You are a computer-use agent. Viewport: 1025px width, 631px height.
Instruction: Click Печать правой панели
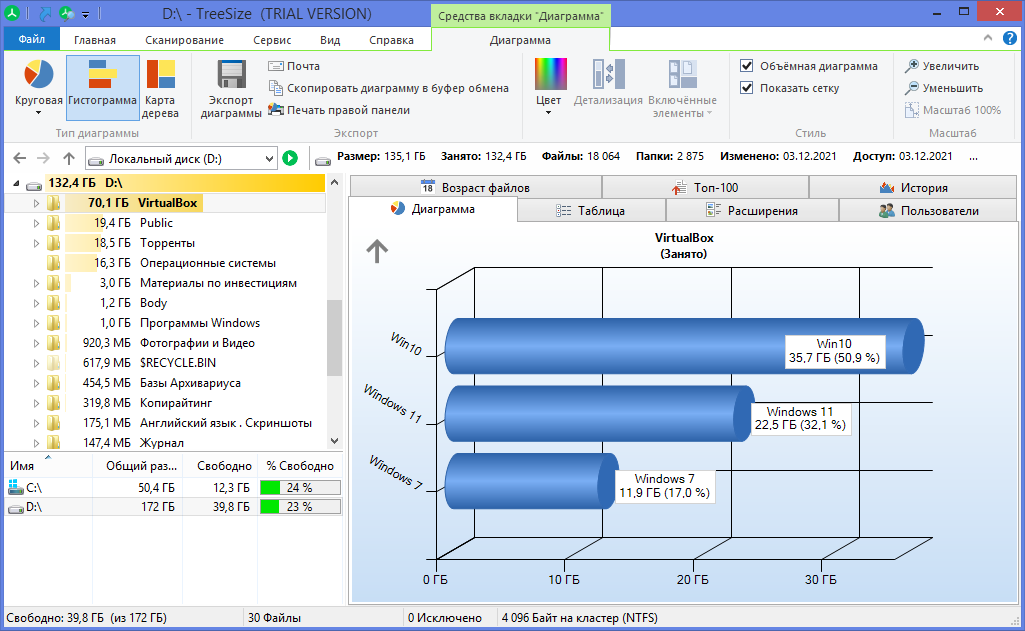pos(339,110)
